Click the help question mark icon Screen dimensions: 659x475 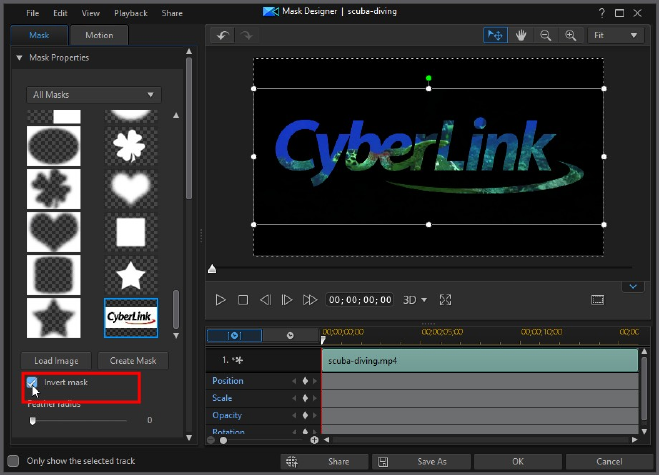tap(601, 13)
